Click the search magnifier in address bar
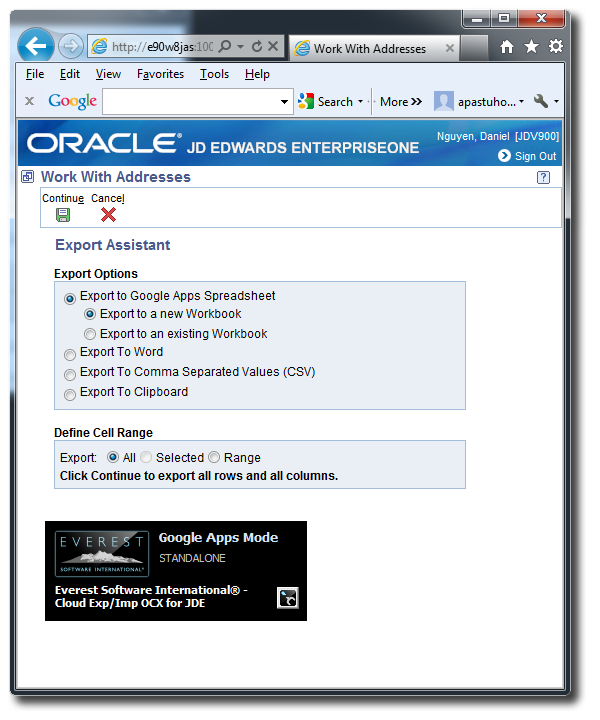 coord(224,46)
